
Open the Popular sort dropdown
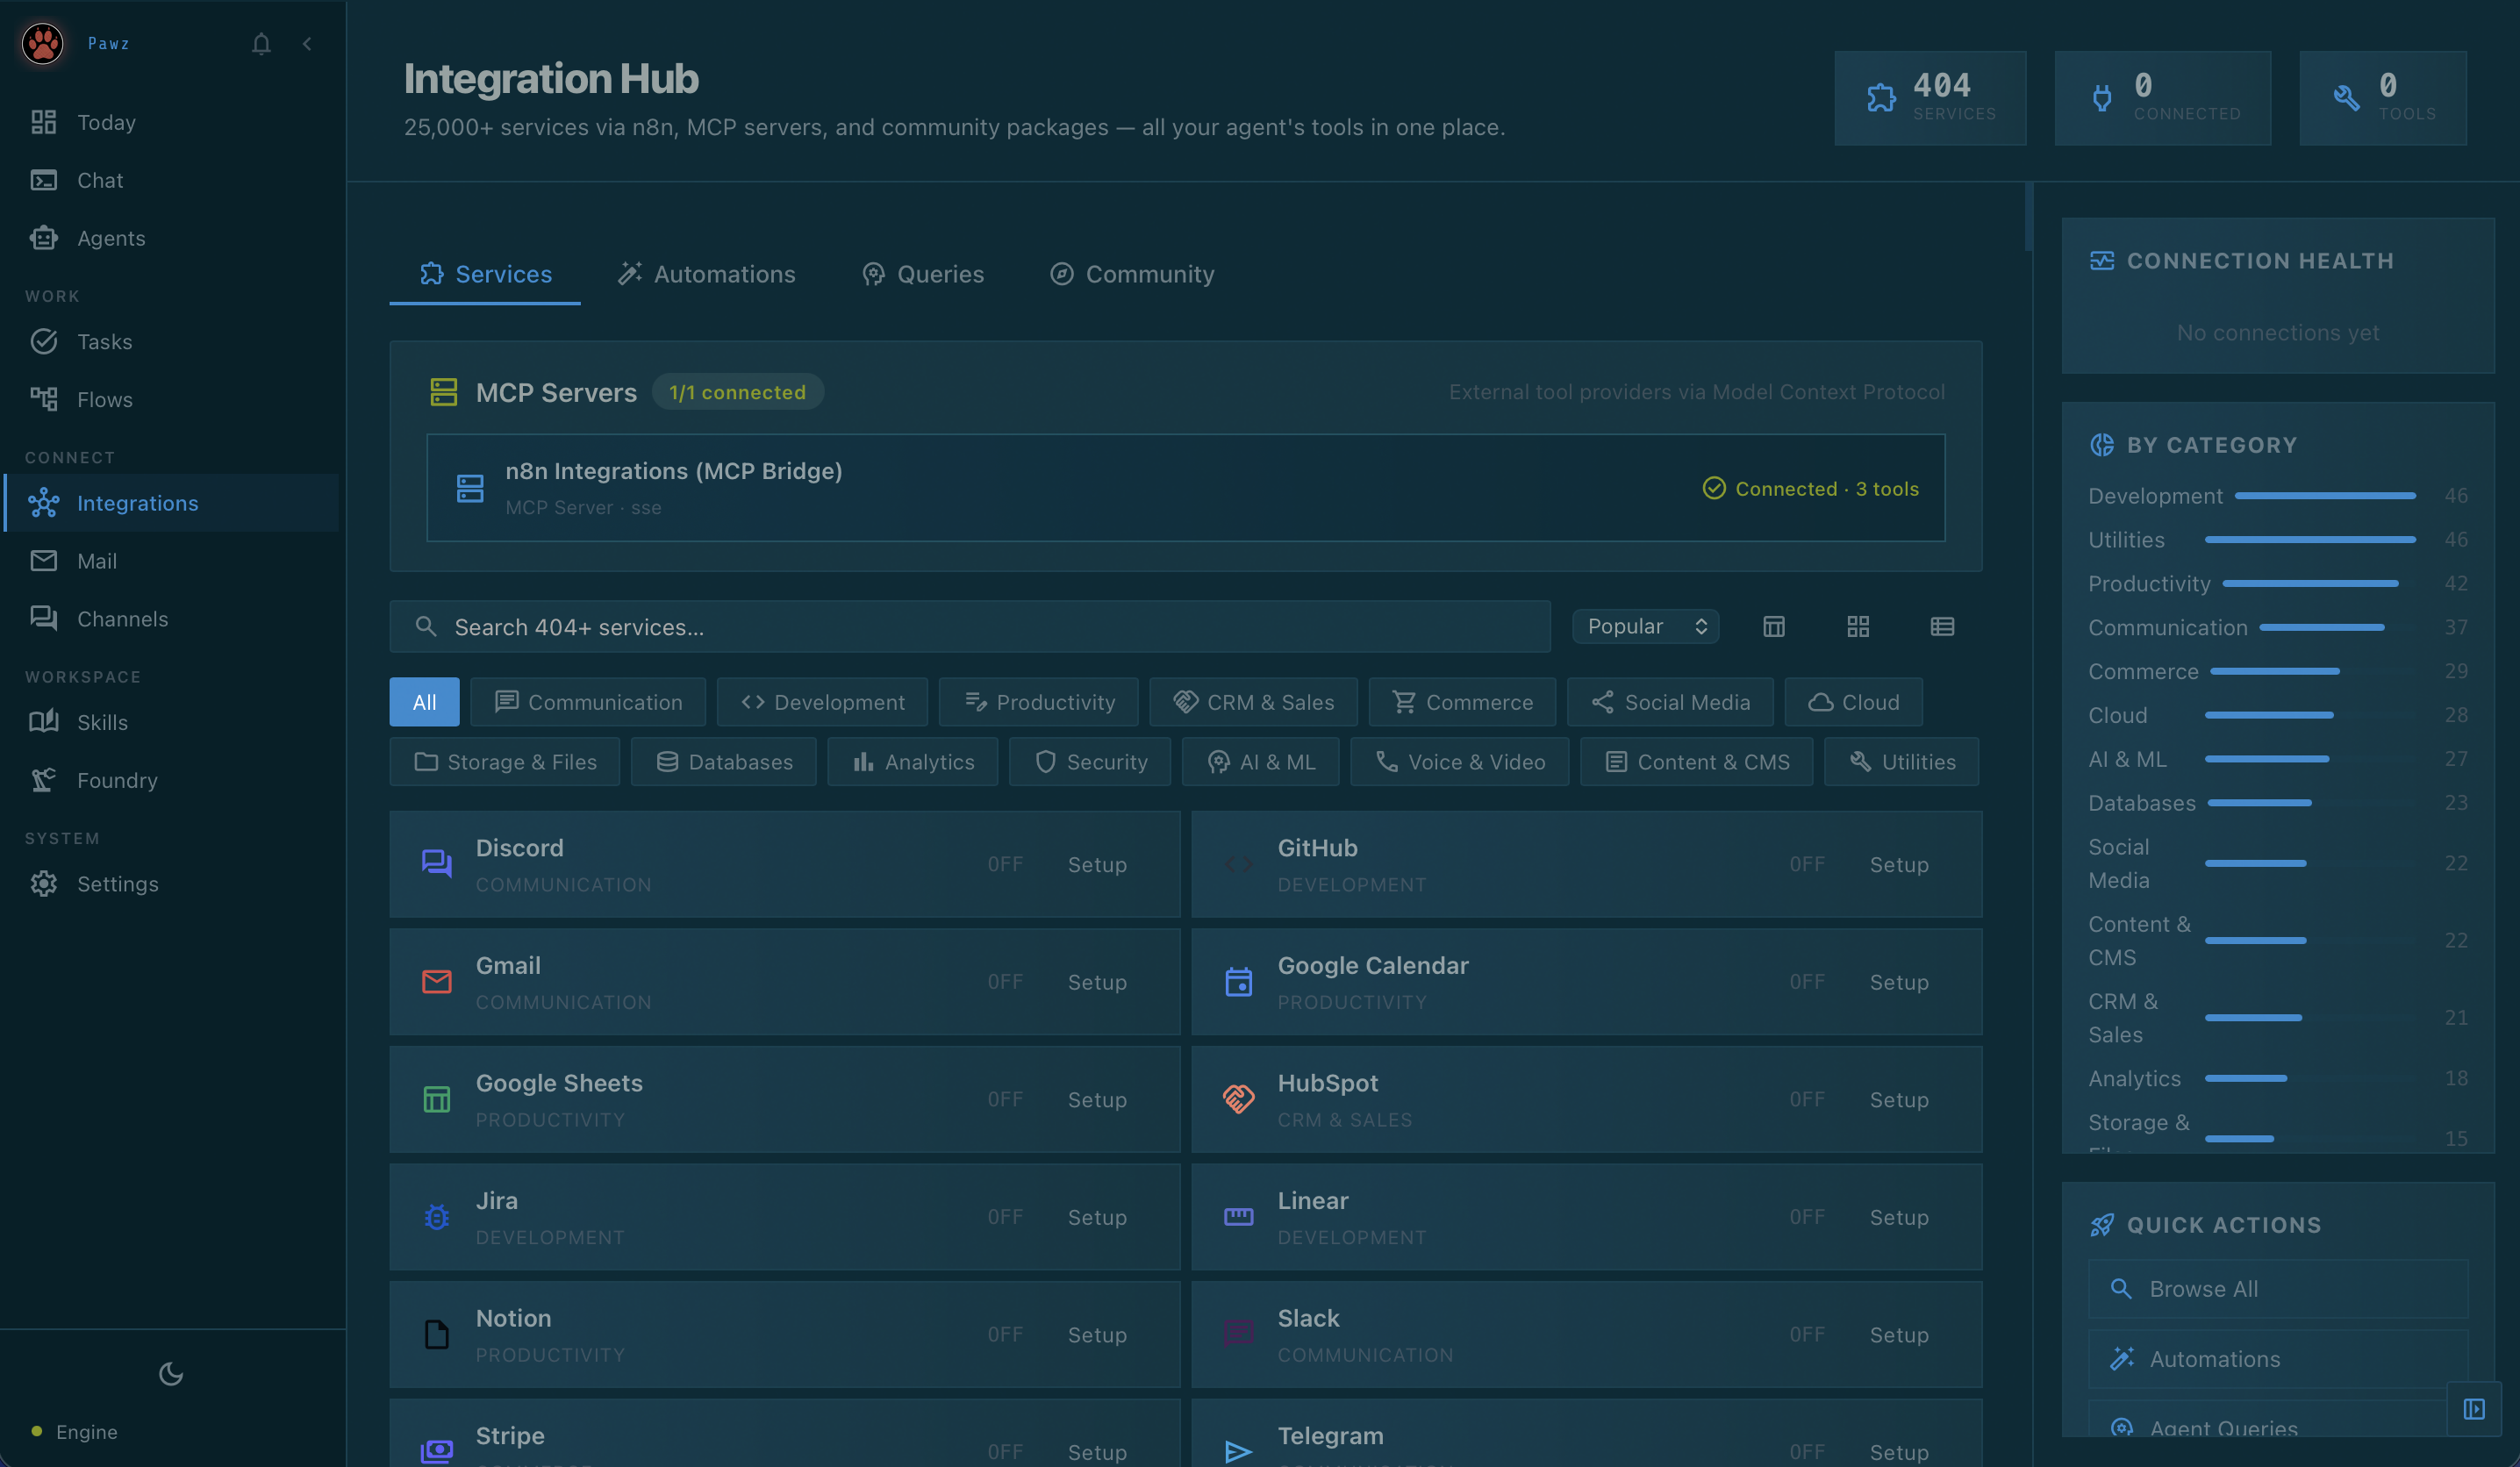(1644, 626)
